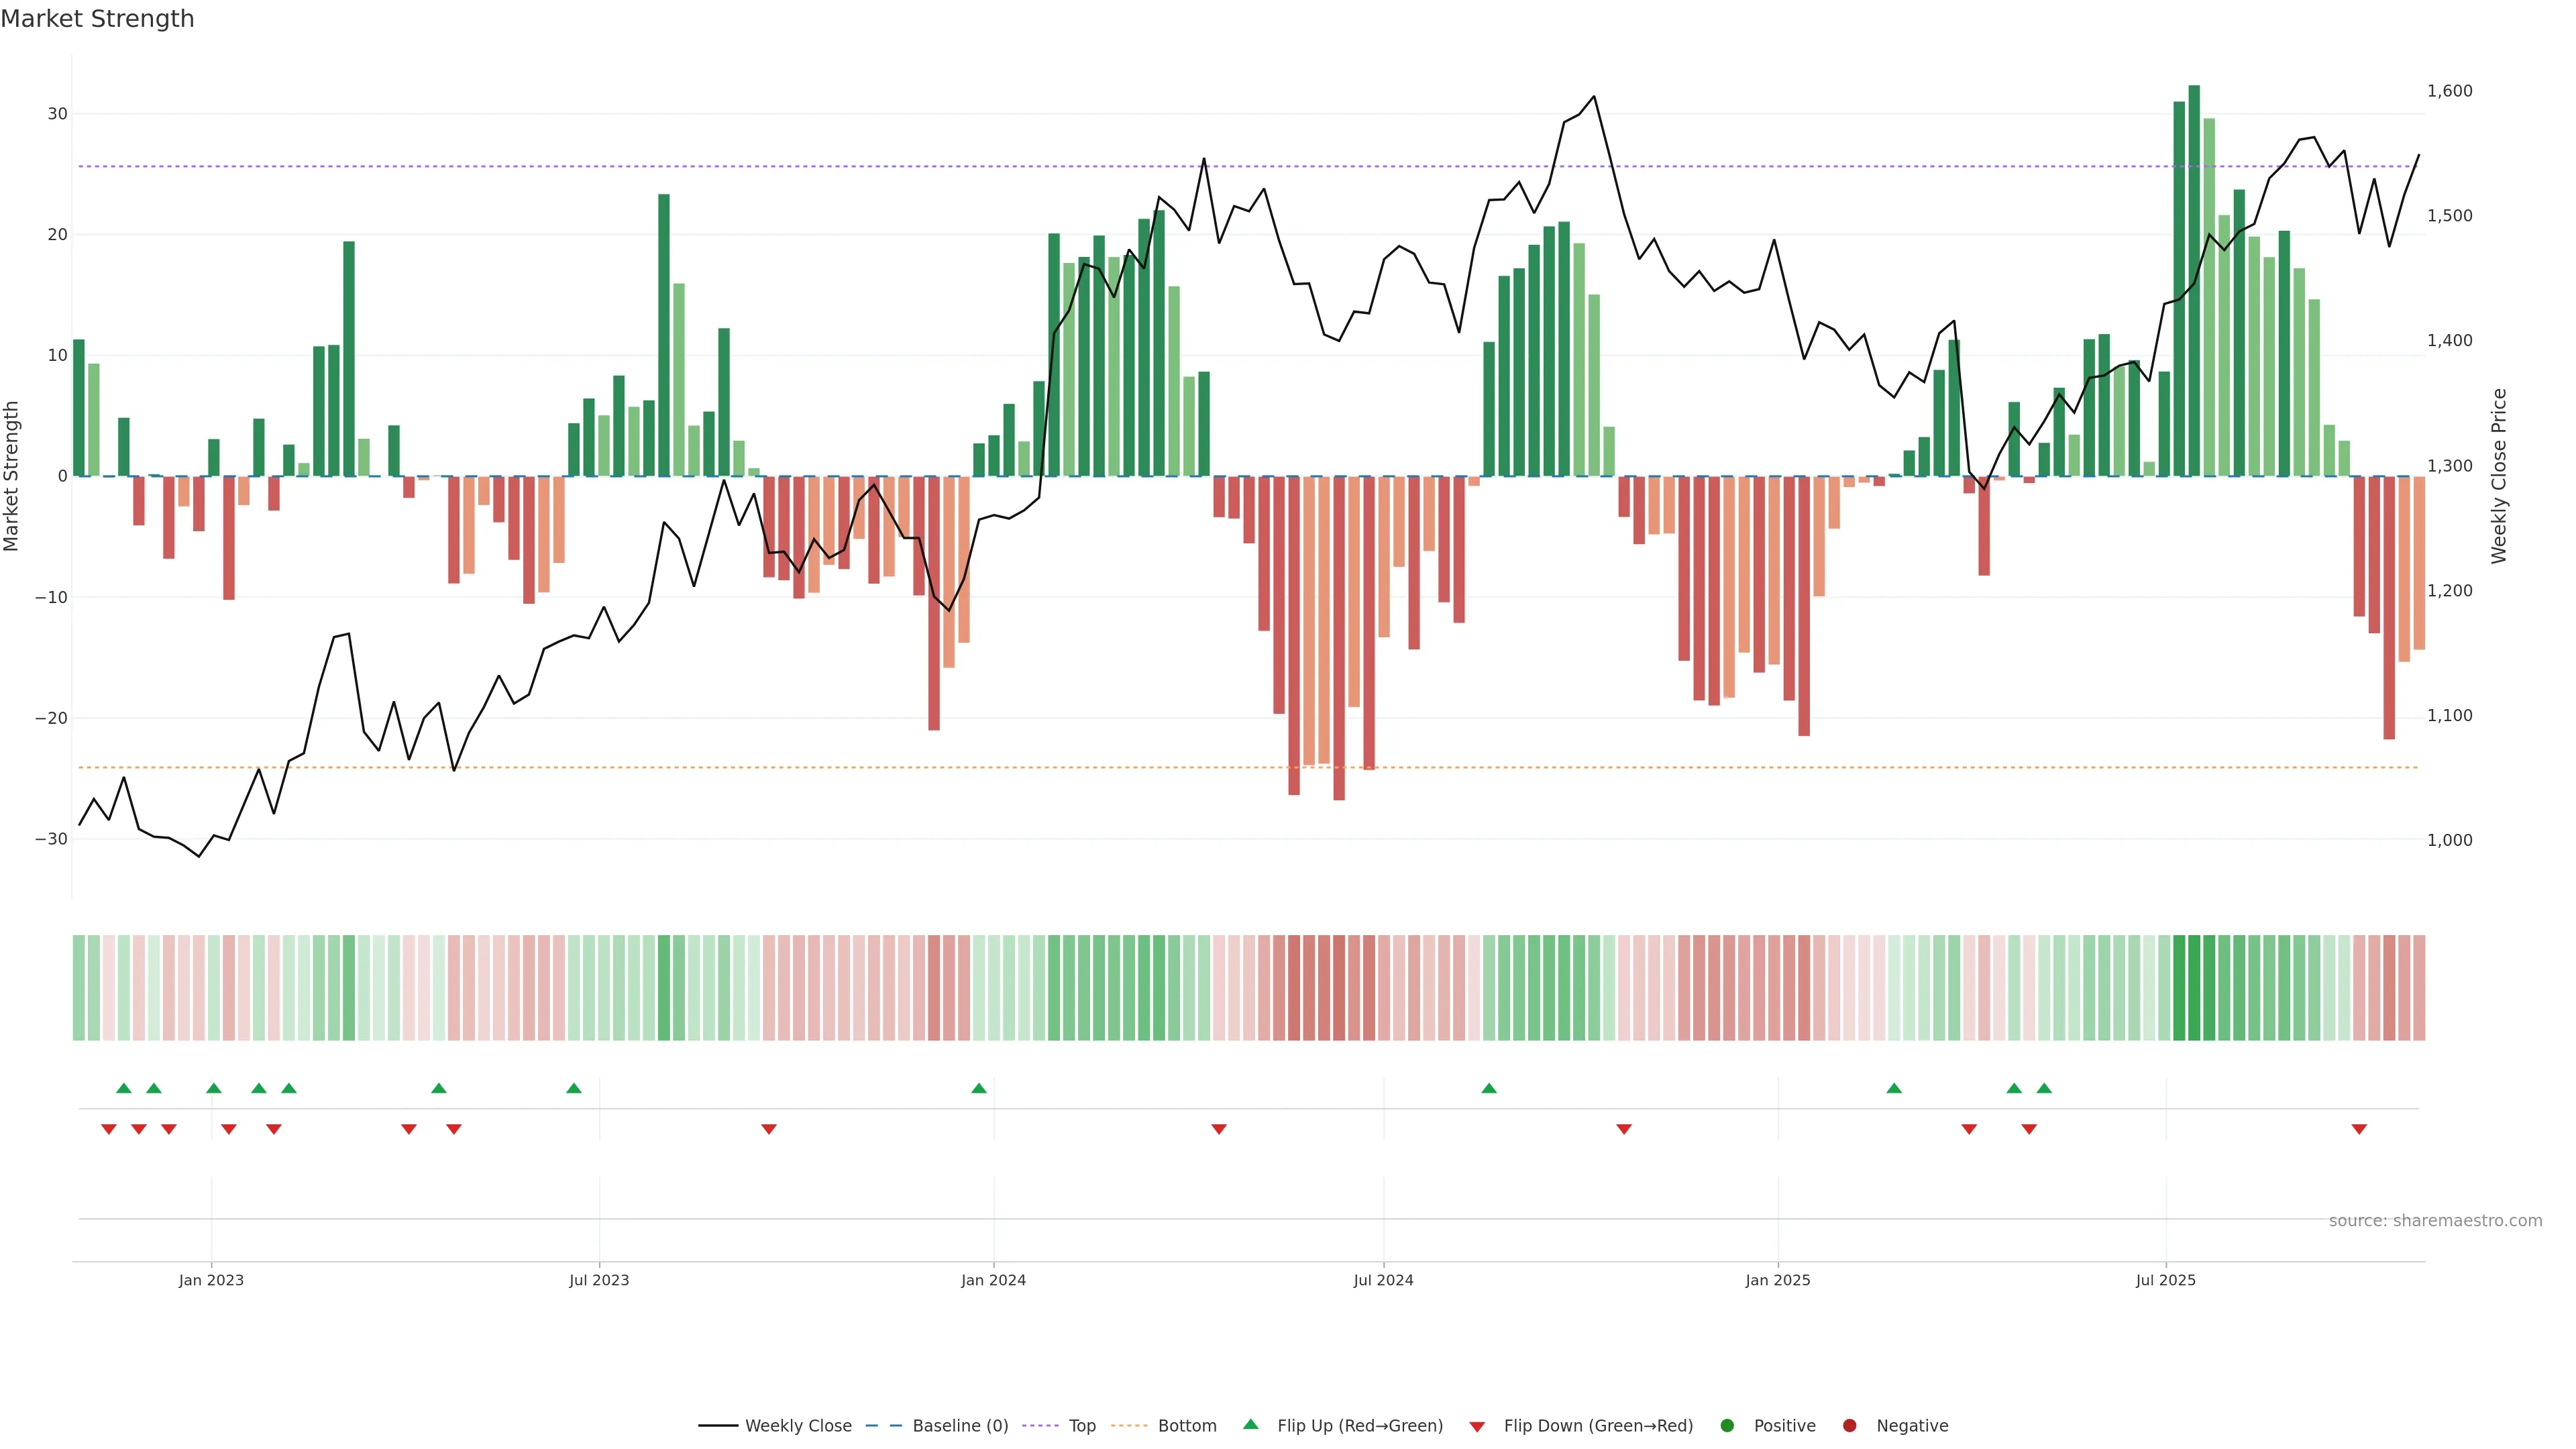Toggle the Bottom threshold line legend label
The width and height of the screenshot is (2576, 1449).
pyautogui.click(x=1187, y=1426)
